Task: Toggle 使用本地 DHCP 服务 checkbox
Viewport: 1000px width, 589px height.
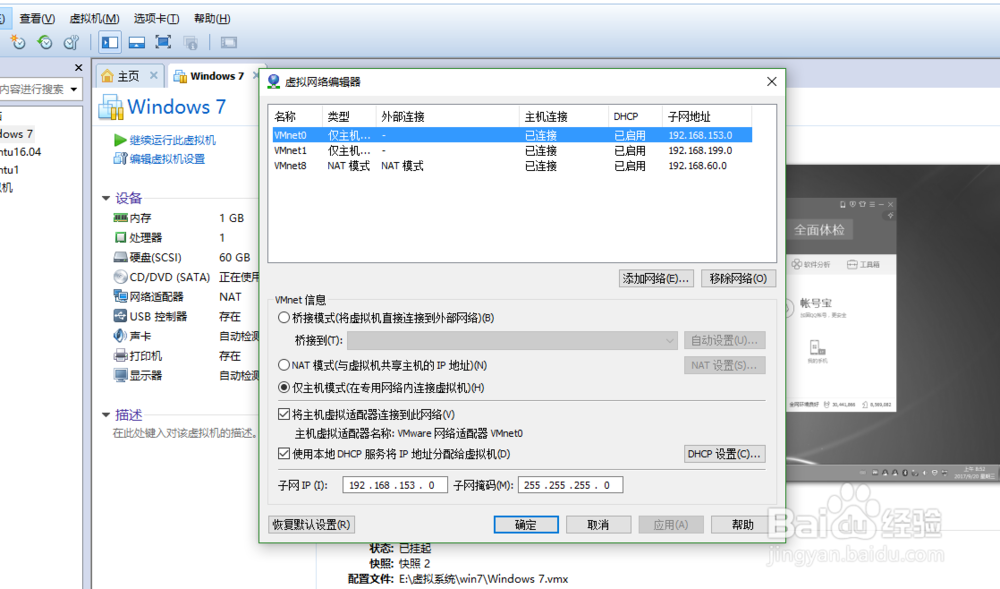Action: click(284, 454)
